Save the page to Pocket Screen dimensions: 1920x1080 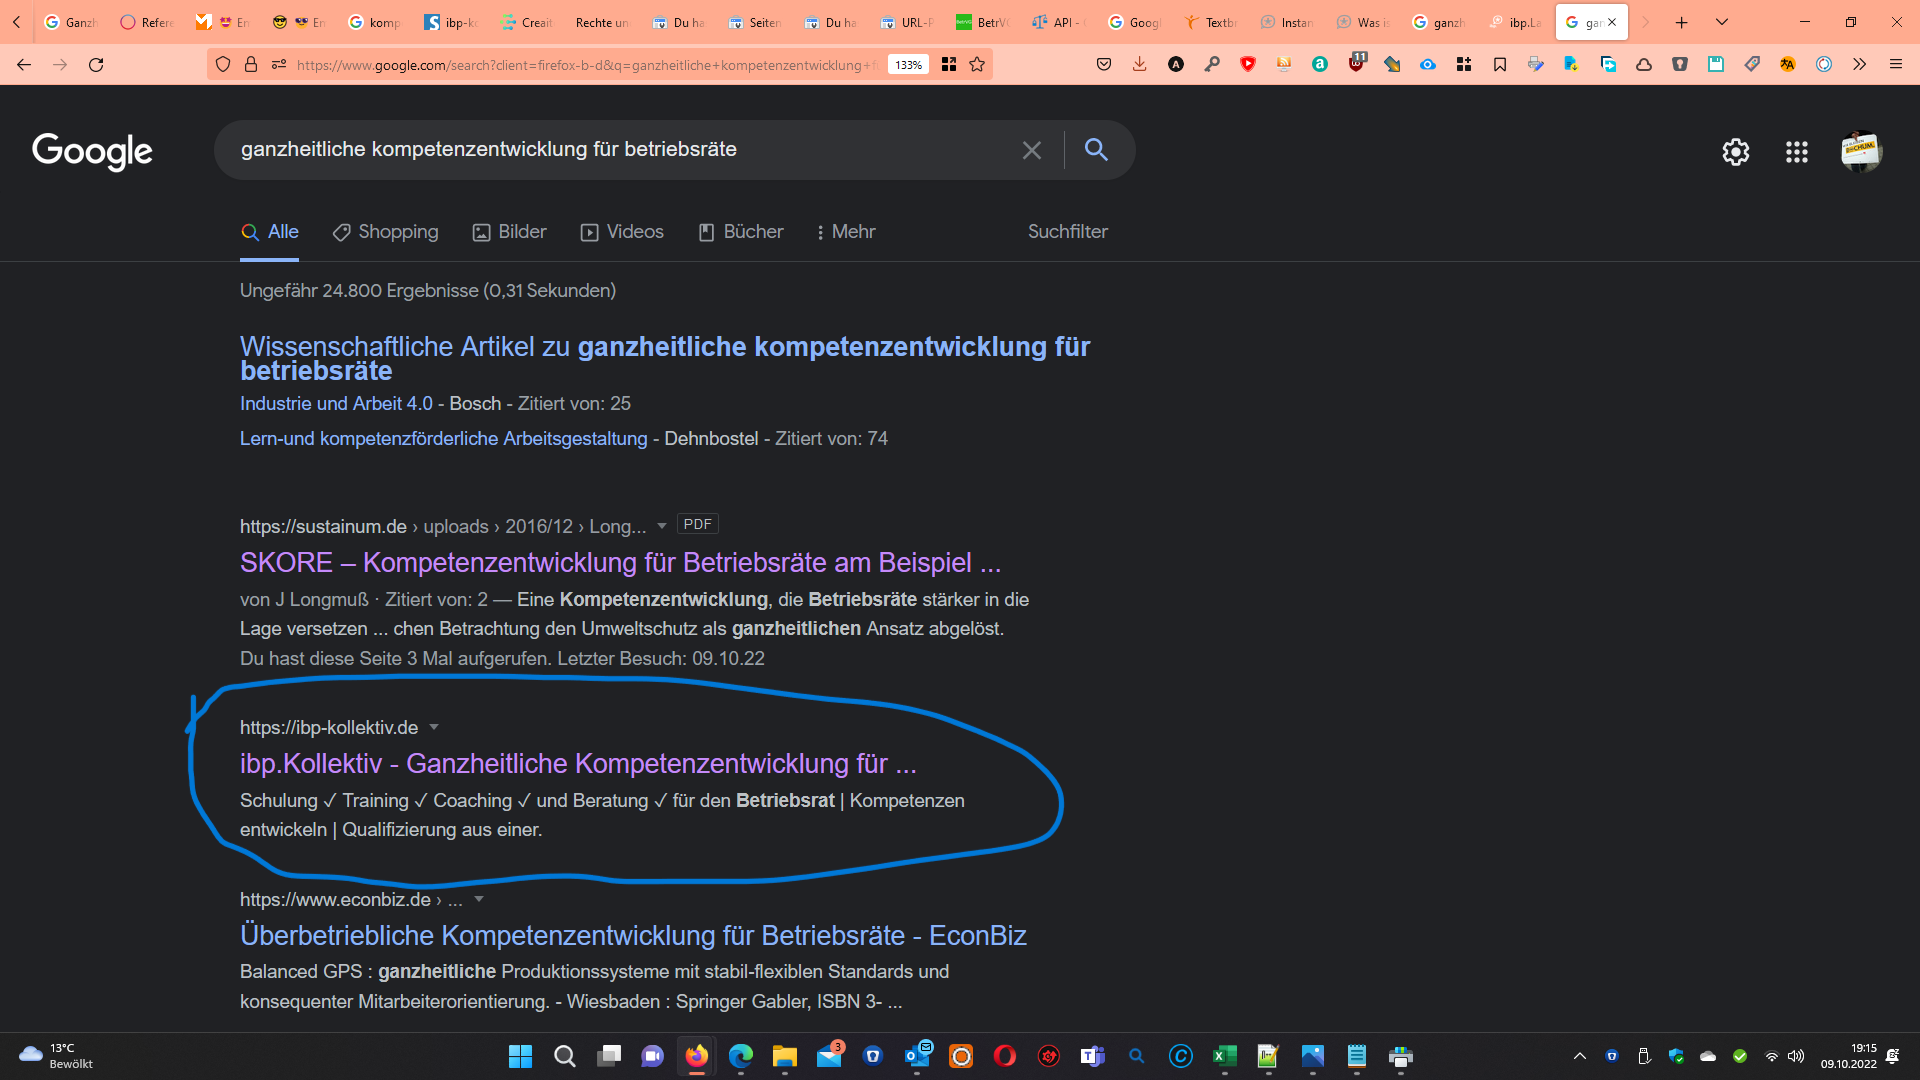point(1104,64)
